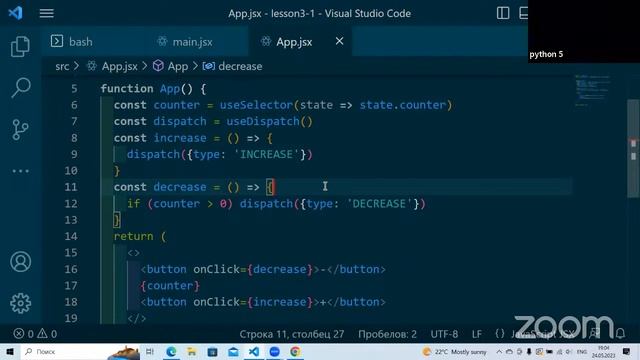Click 'INCREASE' string on line 9
The image size is (640, 360).
point(266,154)
